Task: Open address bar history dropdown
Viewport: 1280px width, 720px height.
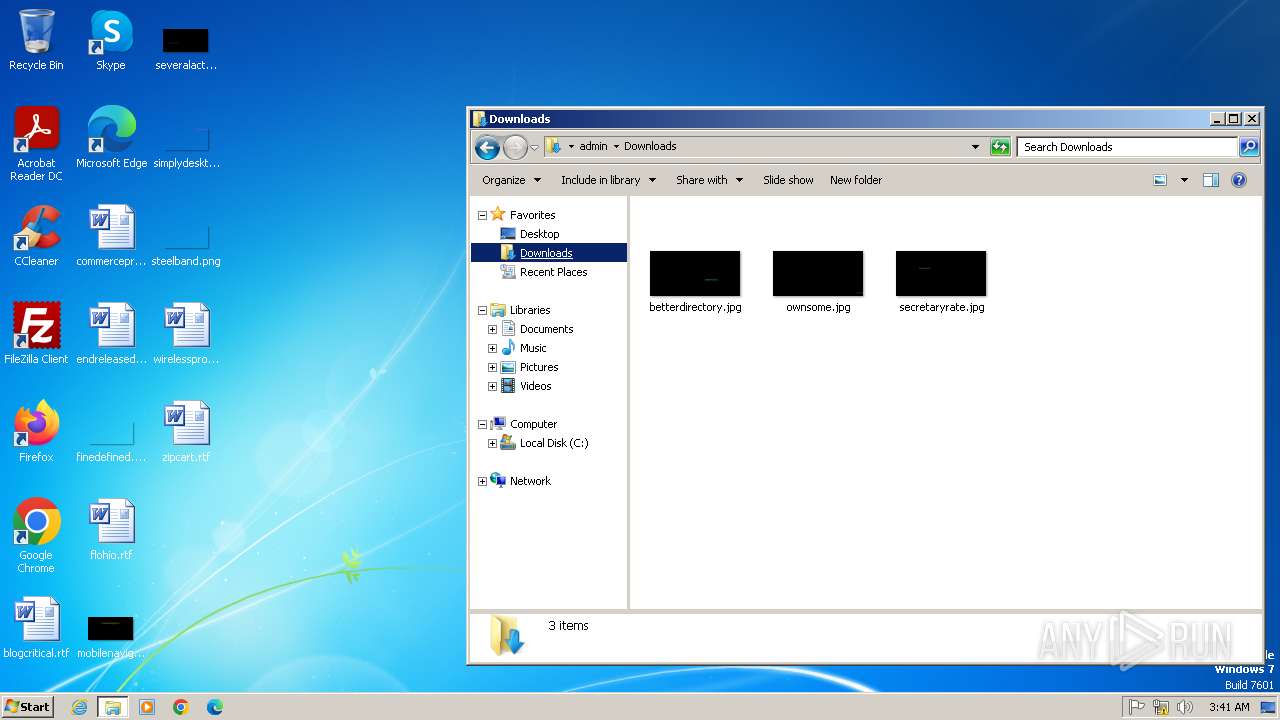Action: (x=975, y=147)
